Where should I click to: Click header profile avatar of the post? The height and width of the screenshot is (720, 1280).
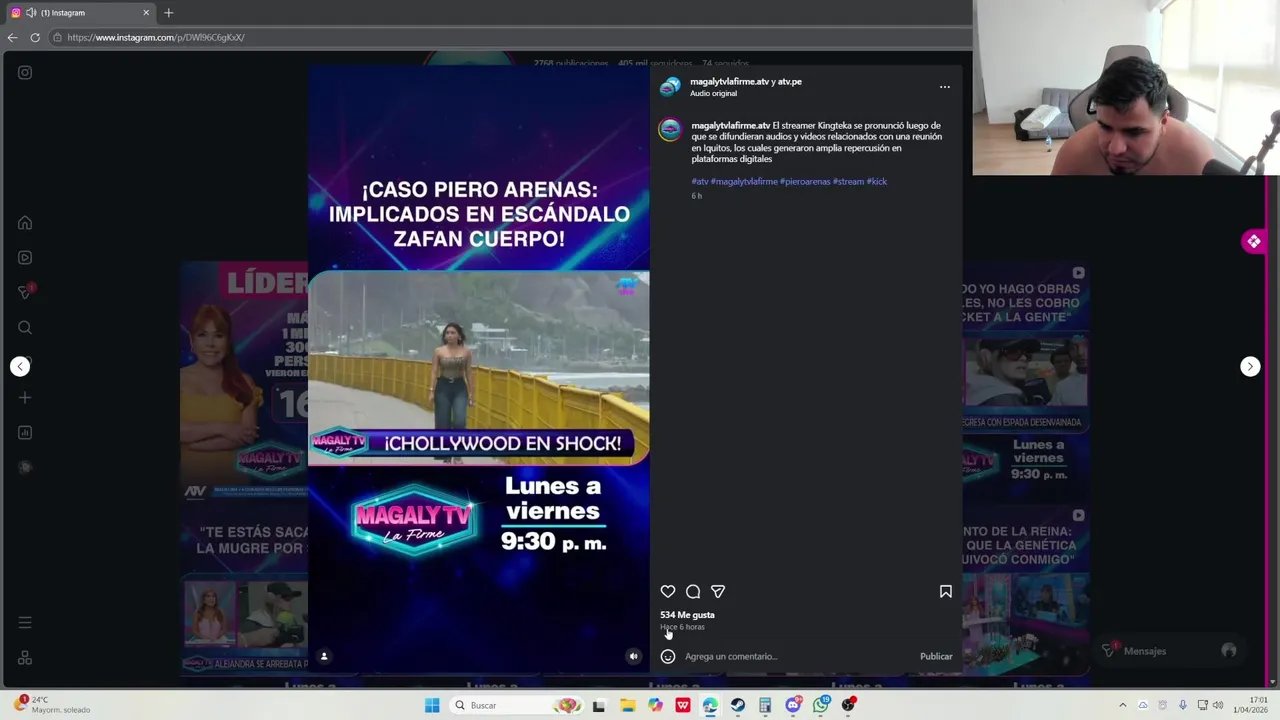coord(670,87)
